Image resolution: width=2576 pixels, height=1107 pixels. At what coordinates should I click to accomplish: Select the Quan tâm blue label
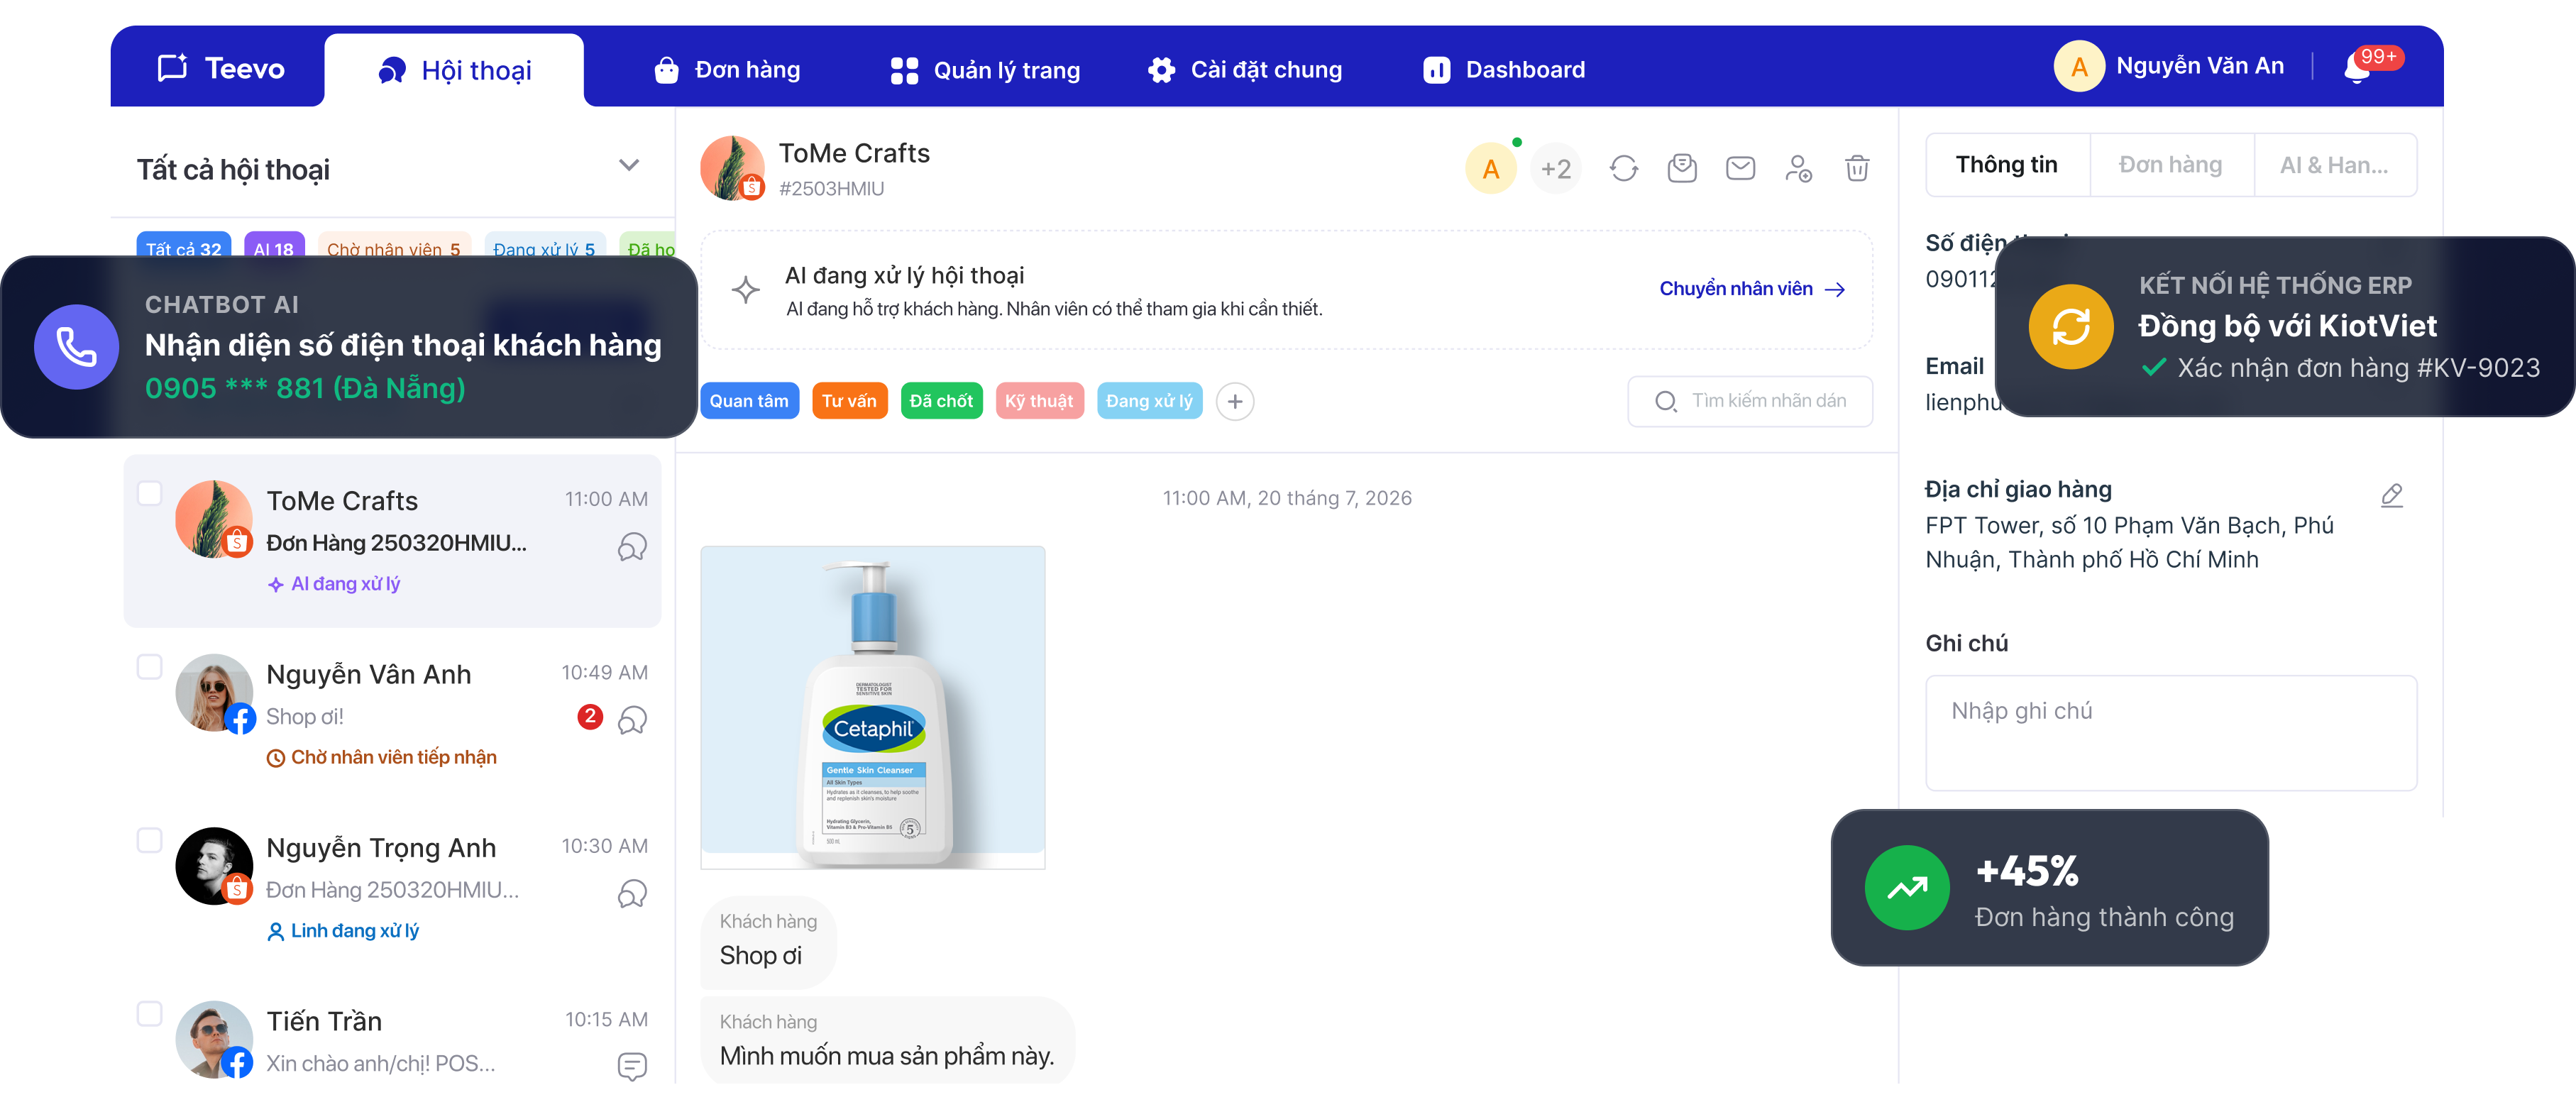tap(749, 401)
